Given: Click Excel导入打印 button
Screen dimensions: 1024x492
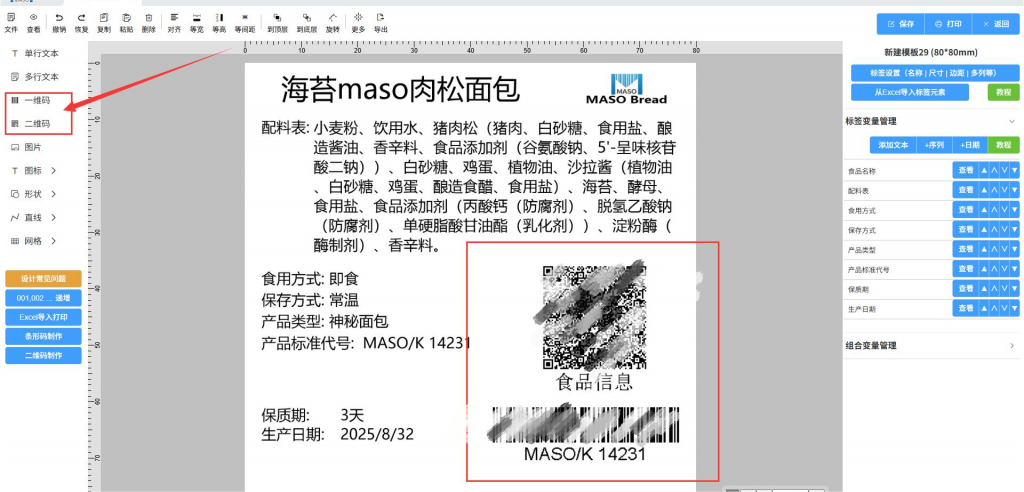Looking at the screenshot, I should click(x=43, y=318).
